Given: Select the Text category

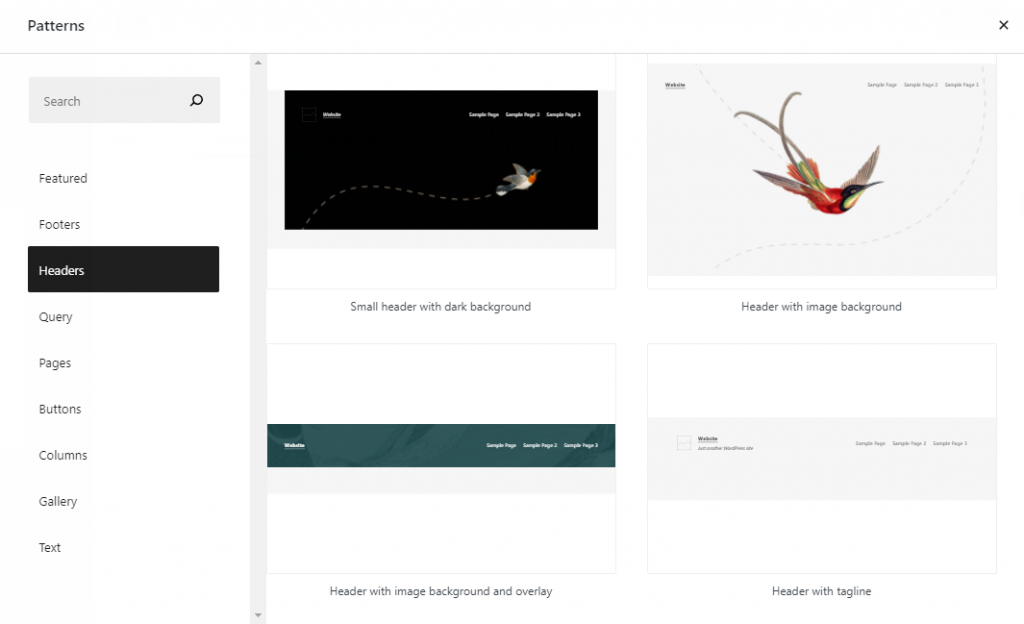Looking at the screenshot, I should coord(50,547).
